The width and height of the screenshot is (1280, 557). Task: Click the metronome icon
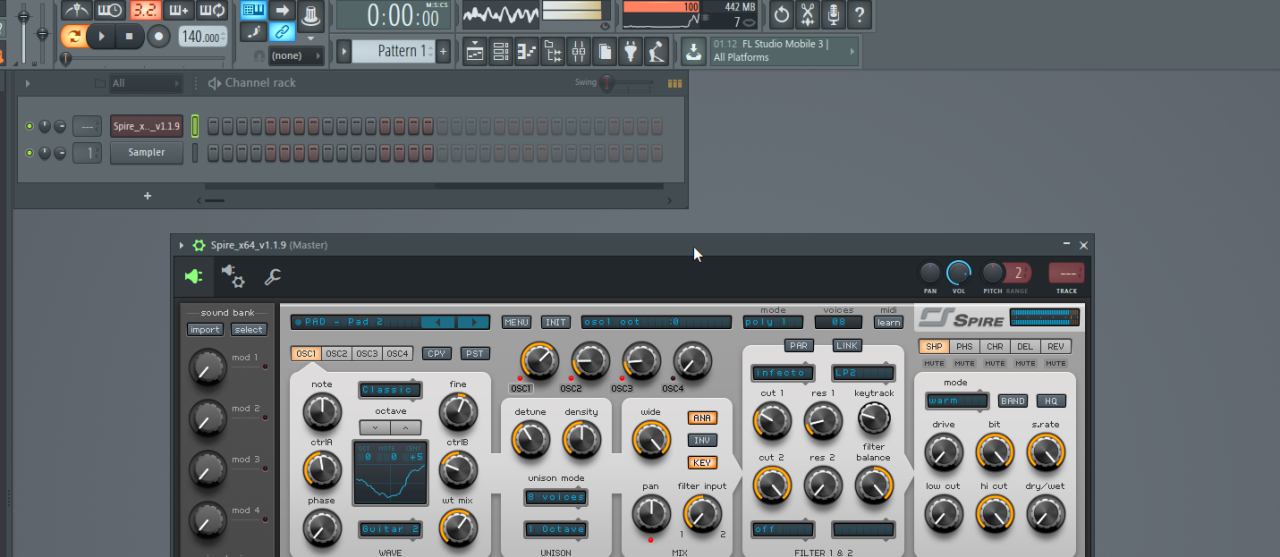point(77,11)
